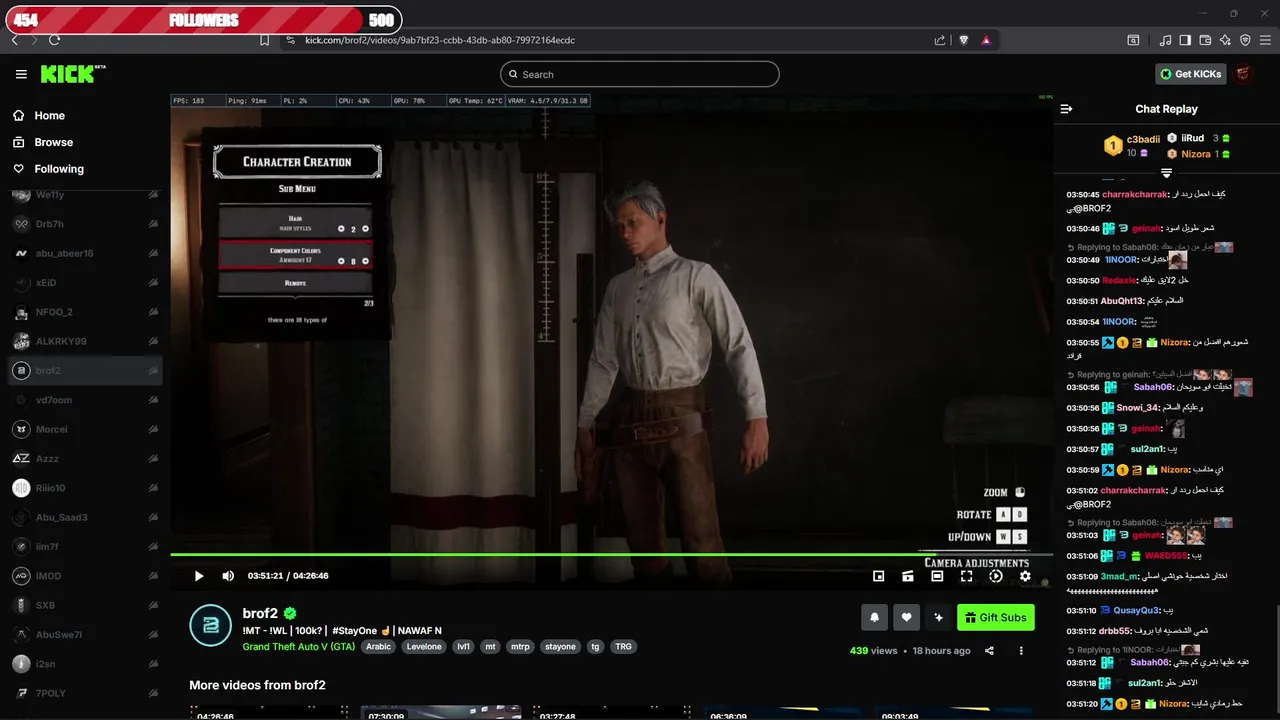Go to the Kick logo homepage
The width and height of the screenshot is (1280, 720).
pyautogui.click(x=72, y=74)
